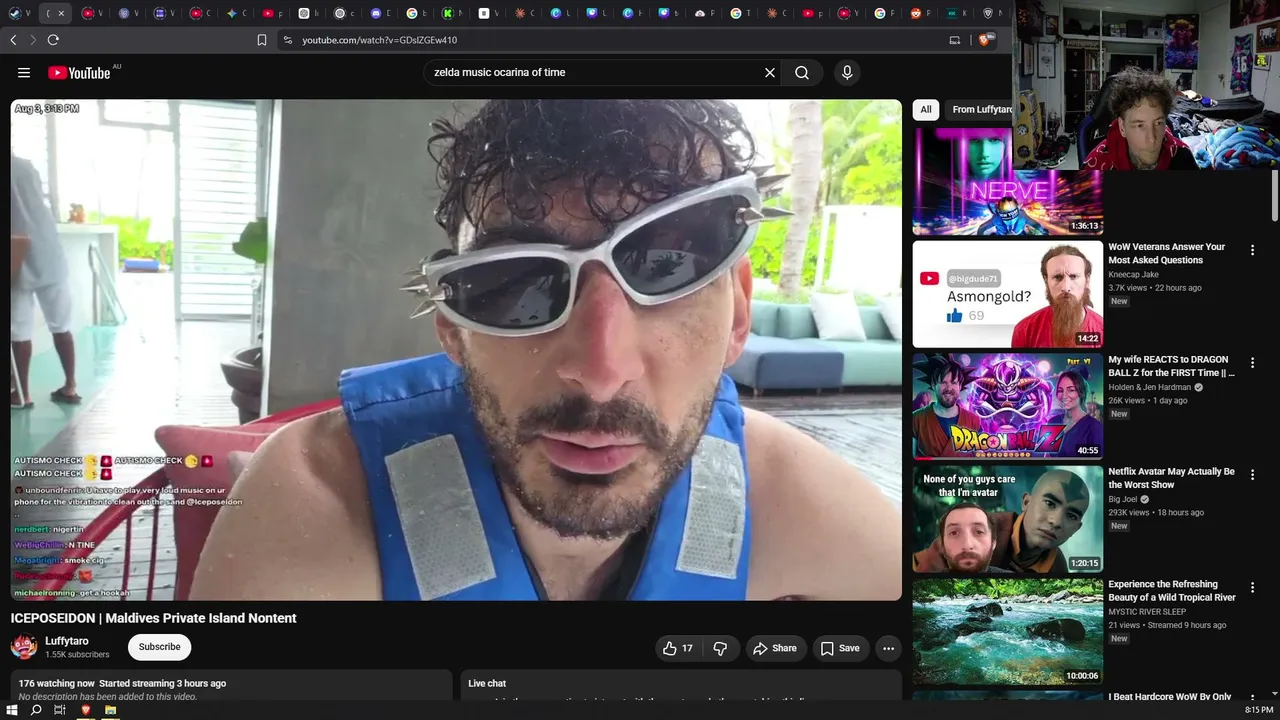
Task: Open the Dragon Ball Z reaction thumbnail
Action: click(1008, 406)
